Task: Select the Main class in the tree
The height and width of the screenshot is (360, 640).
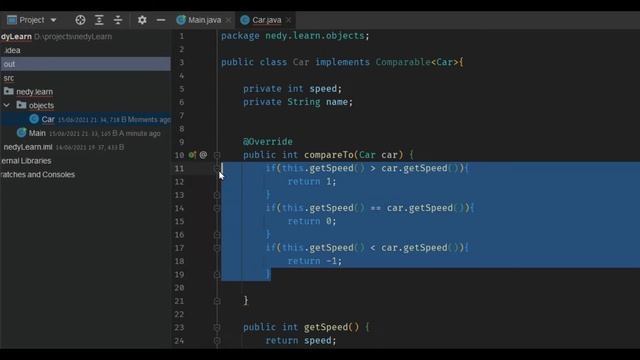Action: (x=37, y=133)
